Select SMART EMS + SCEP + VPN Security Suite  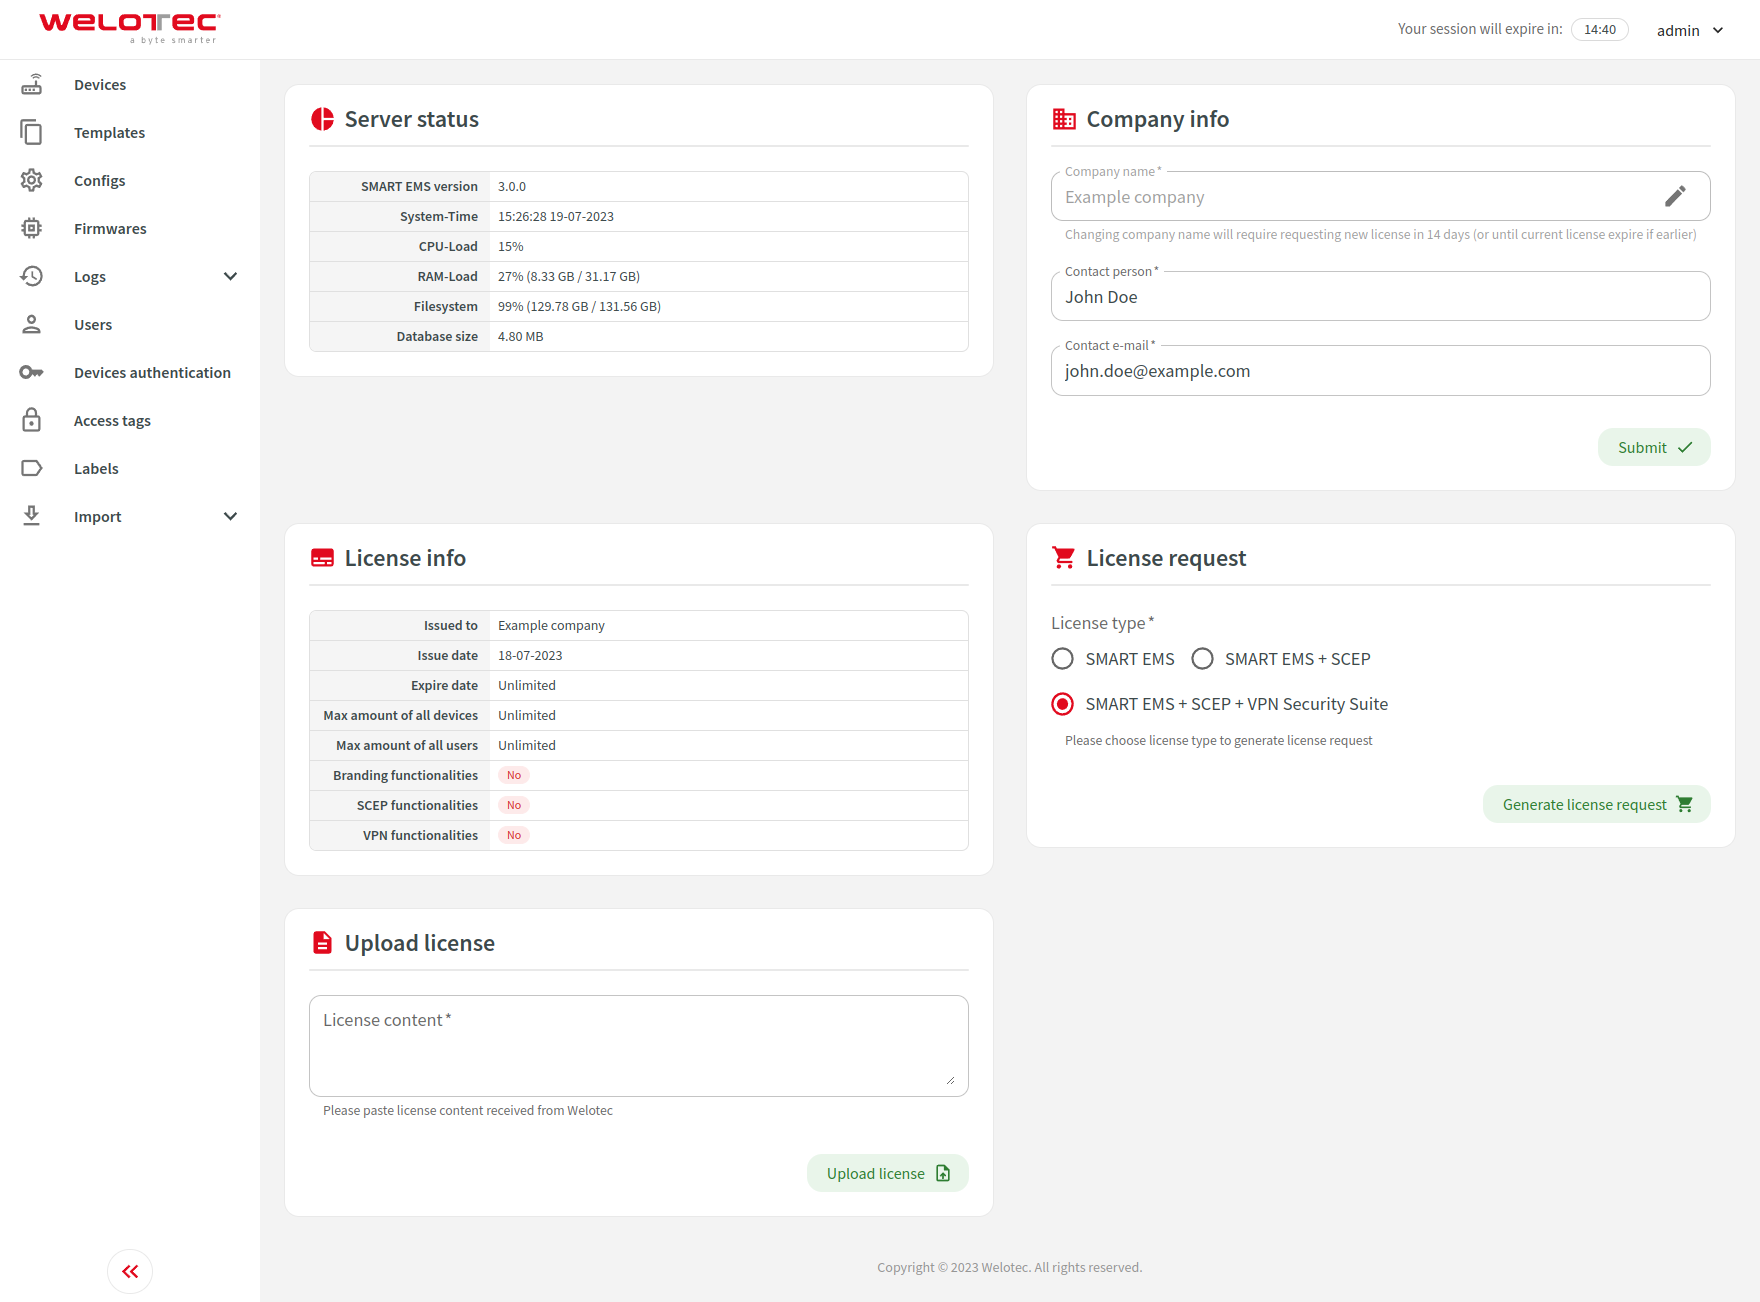coord(1063,704)
